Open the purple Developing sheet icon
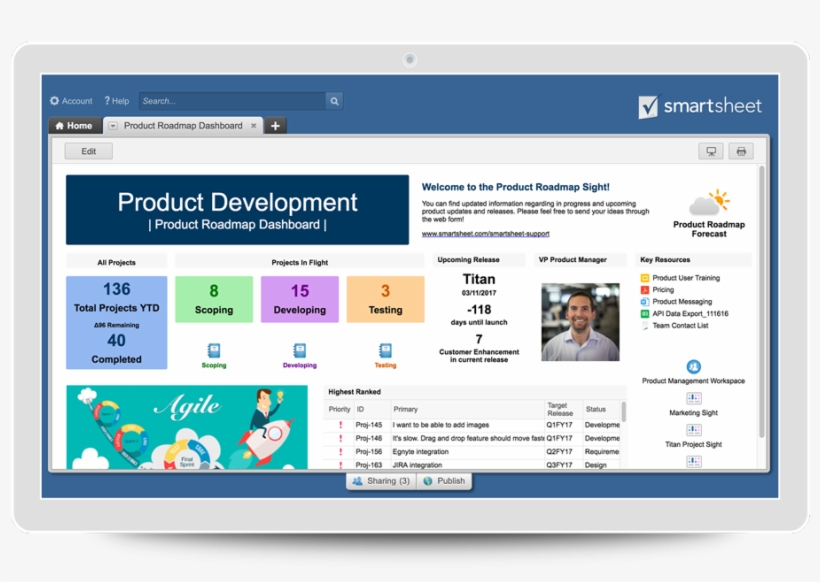This screenshot has height=582, width=820. [300, 350]
